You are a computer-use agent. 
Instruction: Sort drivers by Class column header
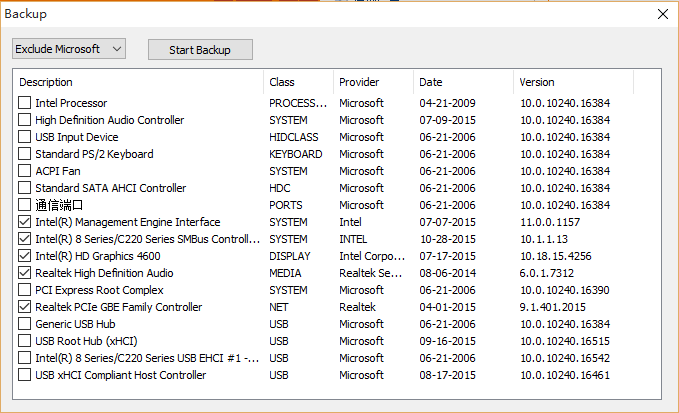[298, 82]
